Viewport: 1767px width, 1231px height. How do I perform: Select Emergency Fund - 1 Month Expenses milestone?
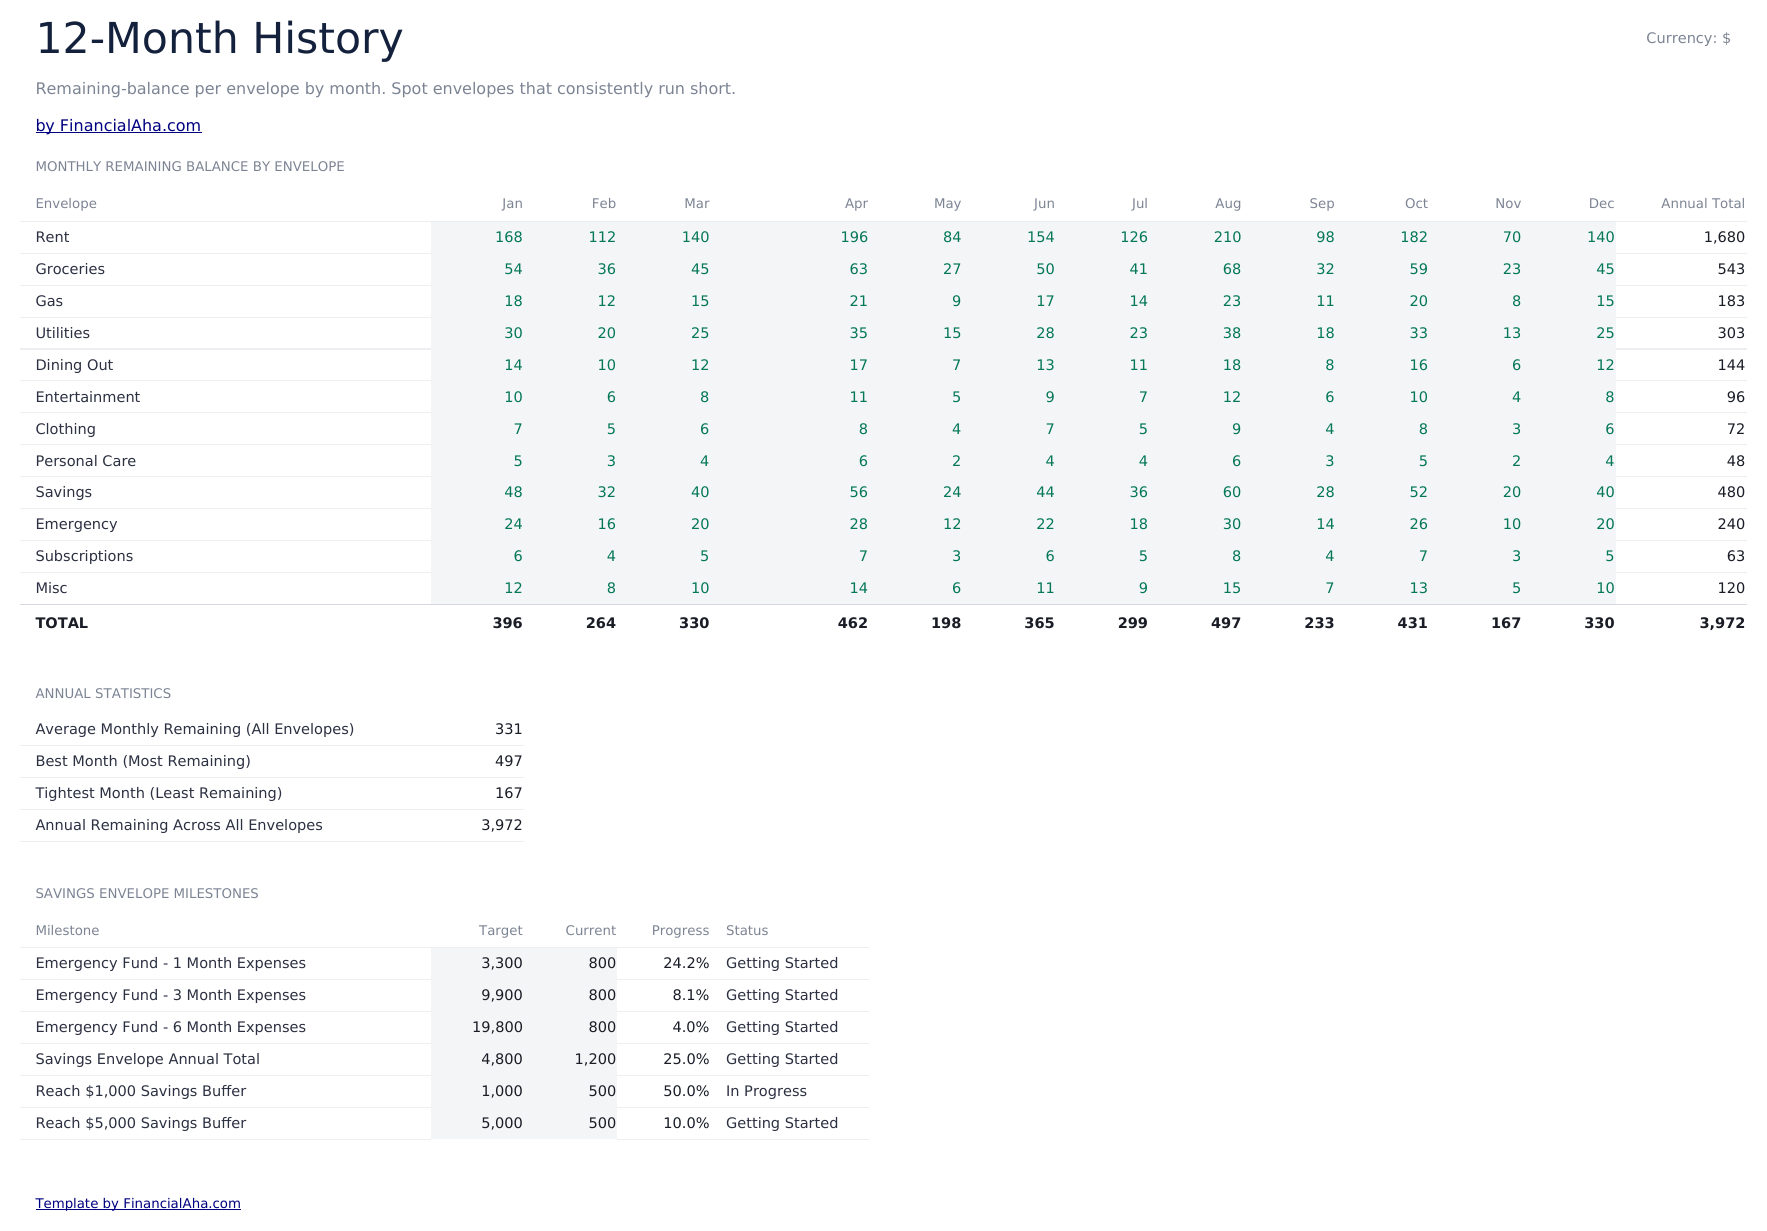coord(171,963)
